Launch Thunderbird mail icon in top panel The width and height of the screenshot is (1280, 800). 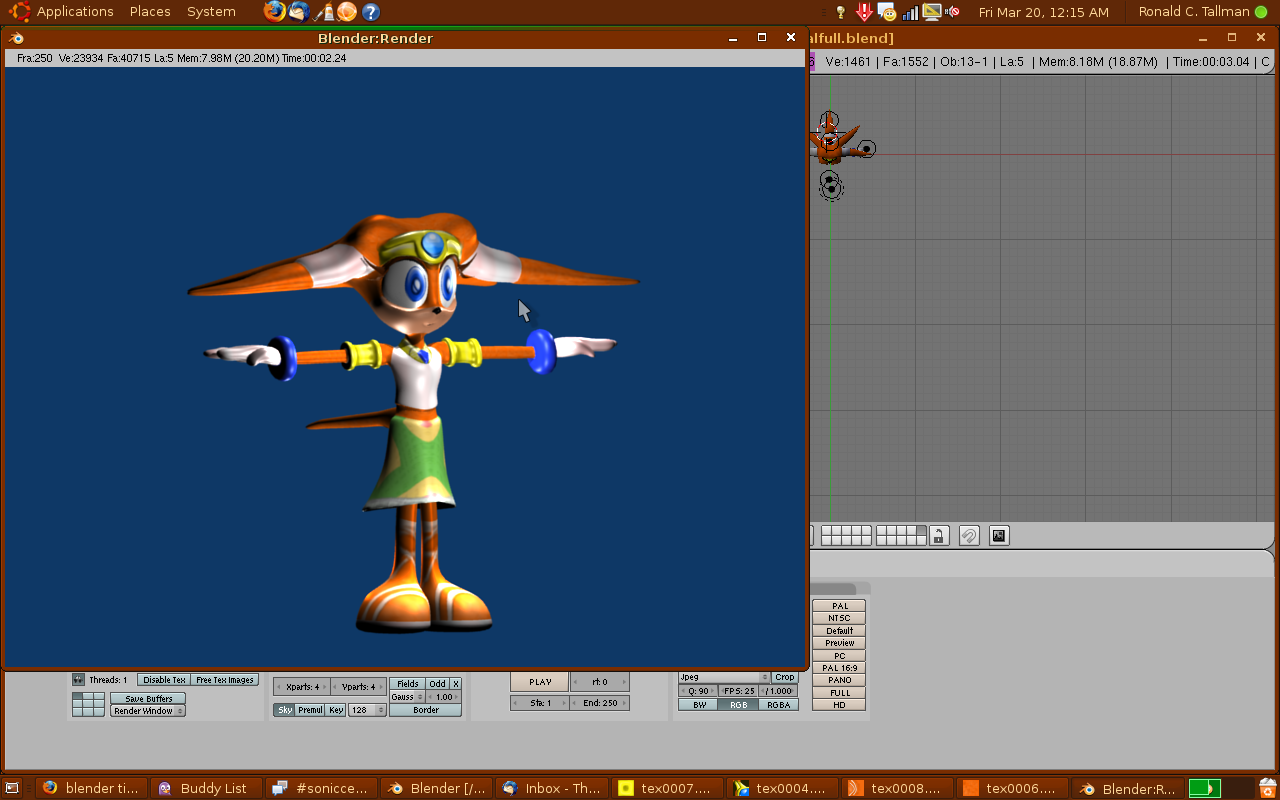pyautogui.click(x=298, y=12)
